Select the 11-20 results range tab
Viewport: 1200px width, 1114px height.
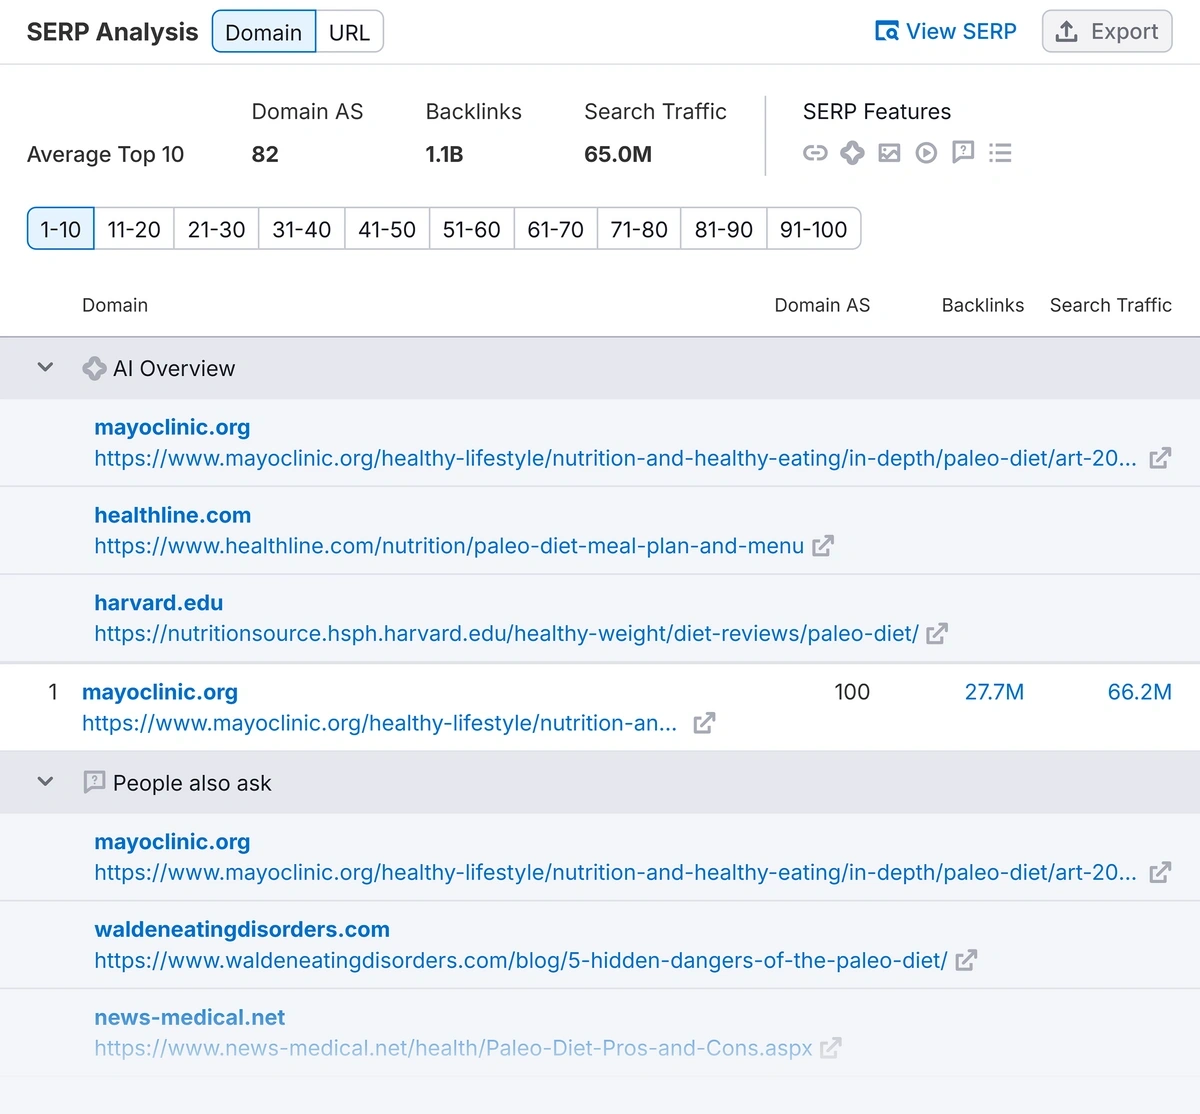(x=134, y=229)
